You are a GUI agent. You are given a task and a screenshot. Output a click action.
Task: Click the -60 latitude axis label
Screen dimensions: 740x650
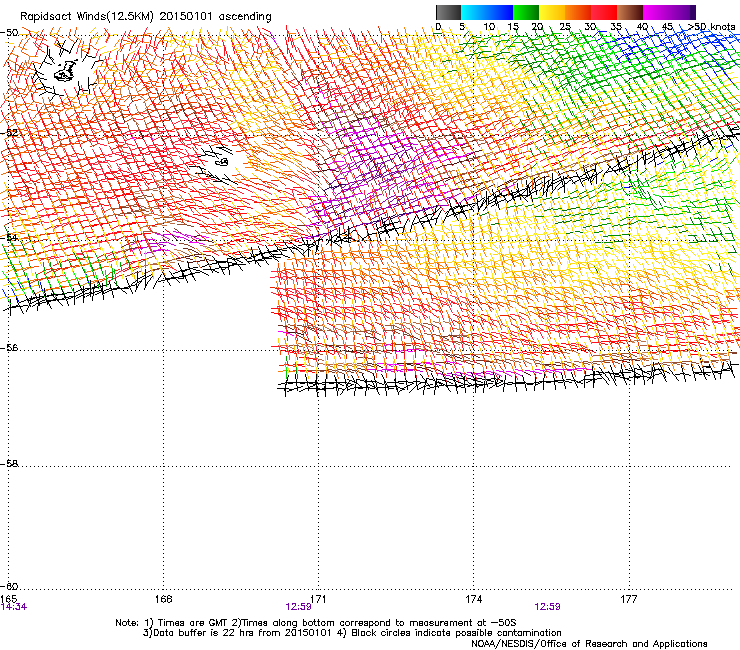[x=9, y=586]
